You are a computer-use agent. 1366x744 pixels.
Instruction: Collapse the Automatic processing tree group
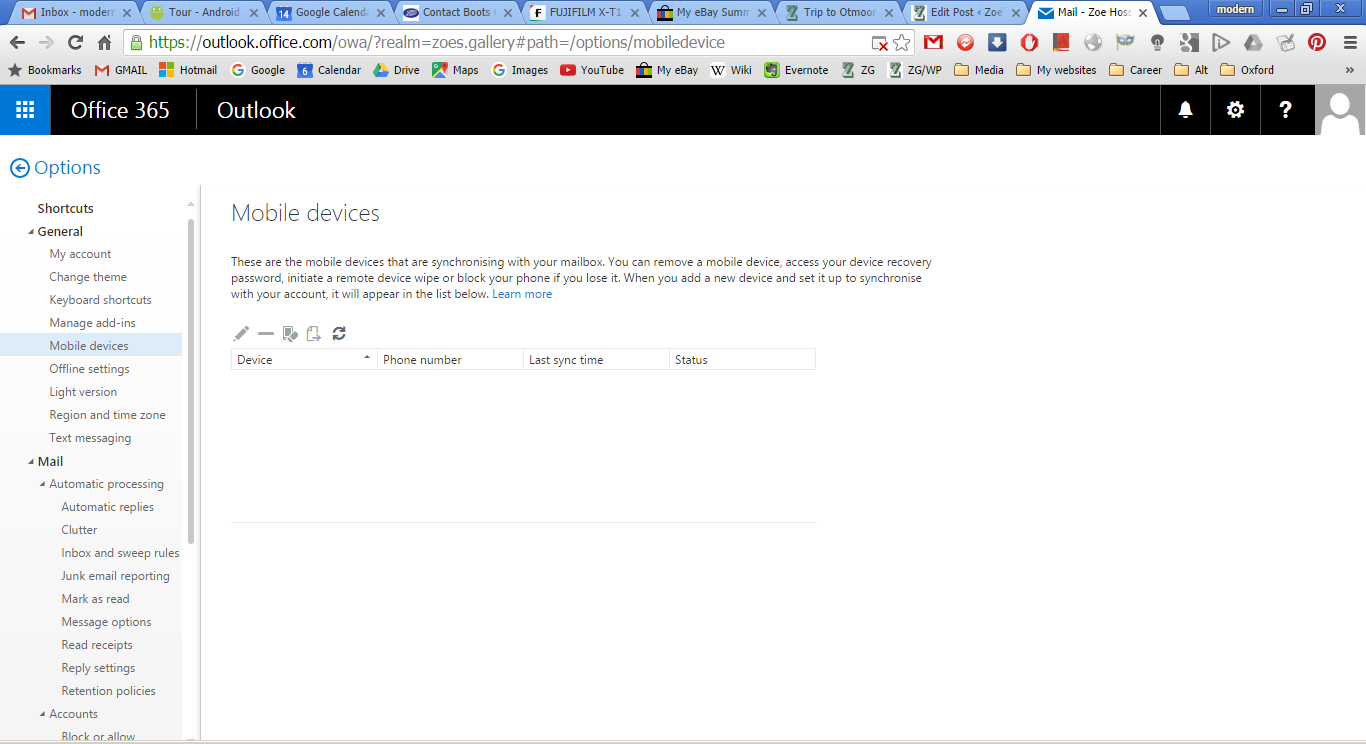click(x=42, y=485)
